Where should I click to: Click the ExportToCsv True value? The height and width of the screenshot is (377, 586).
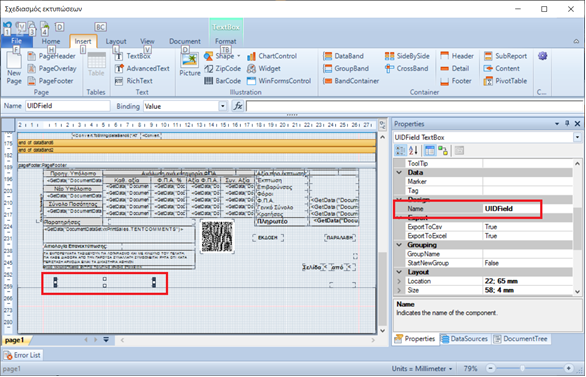(528, 227)
